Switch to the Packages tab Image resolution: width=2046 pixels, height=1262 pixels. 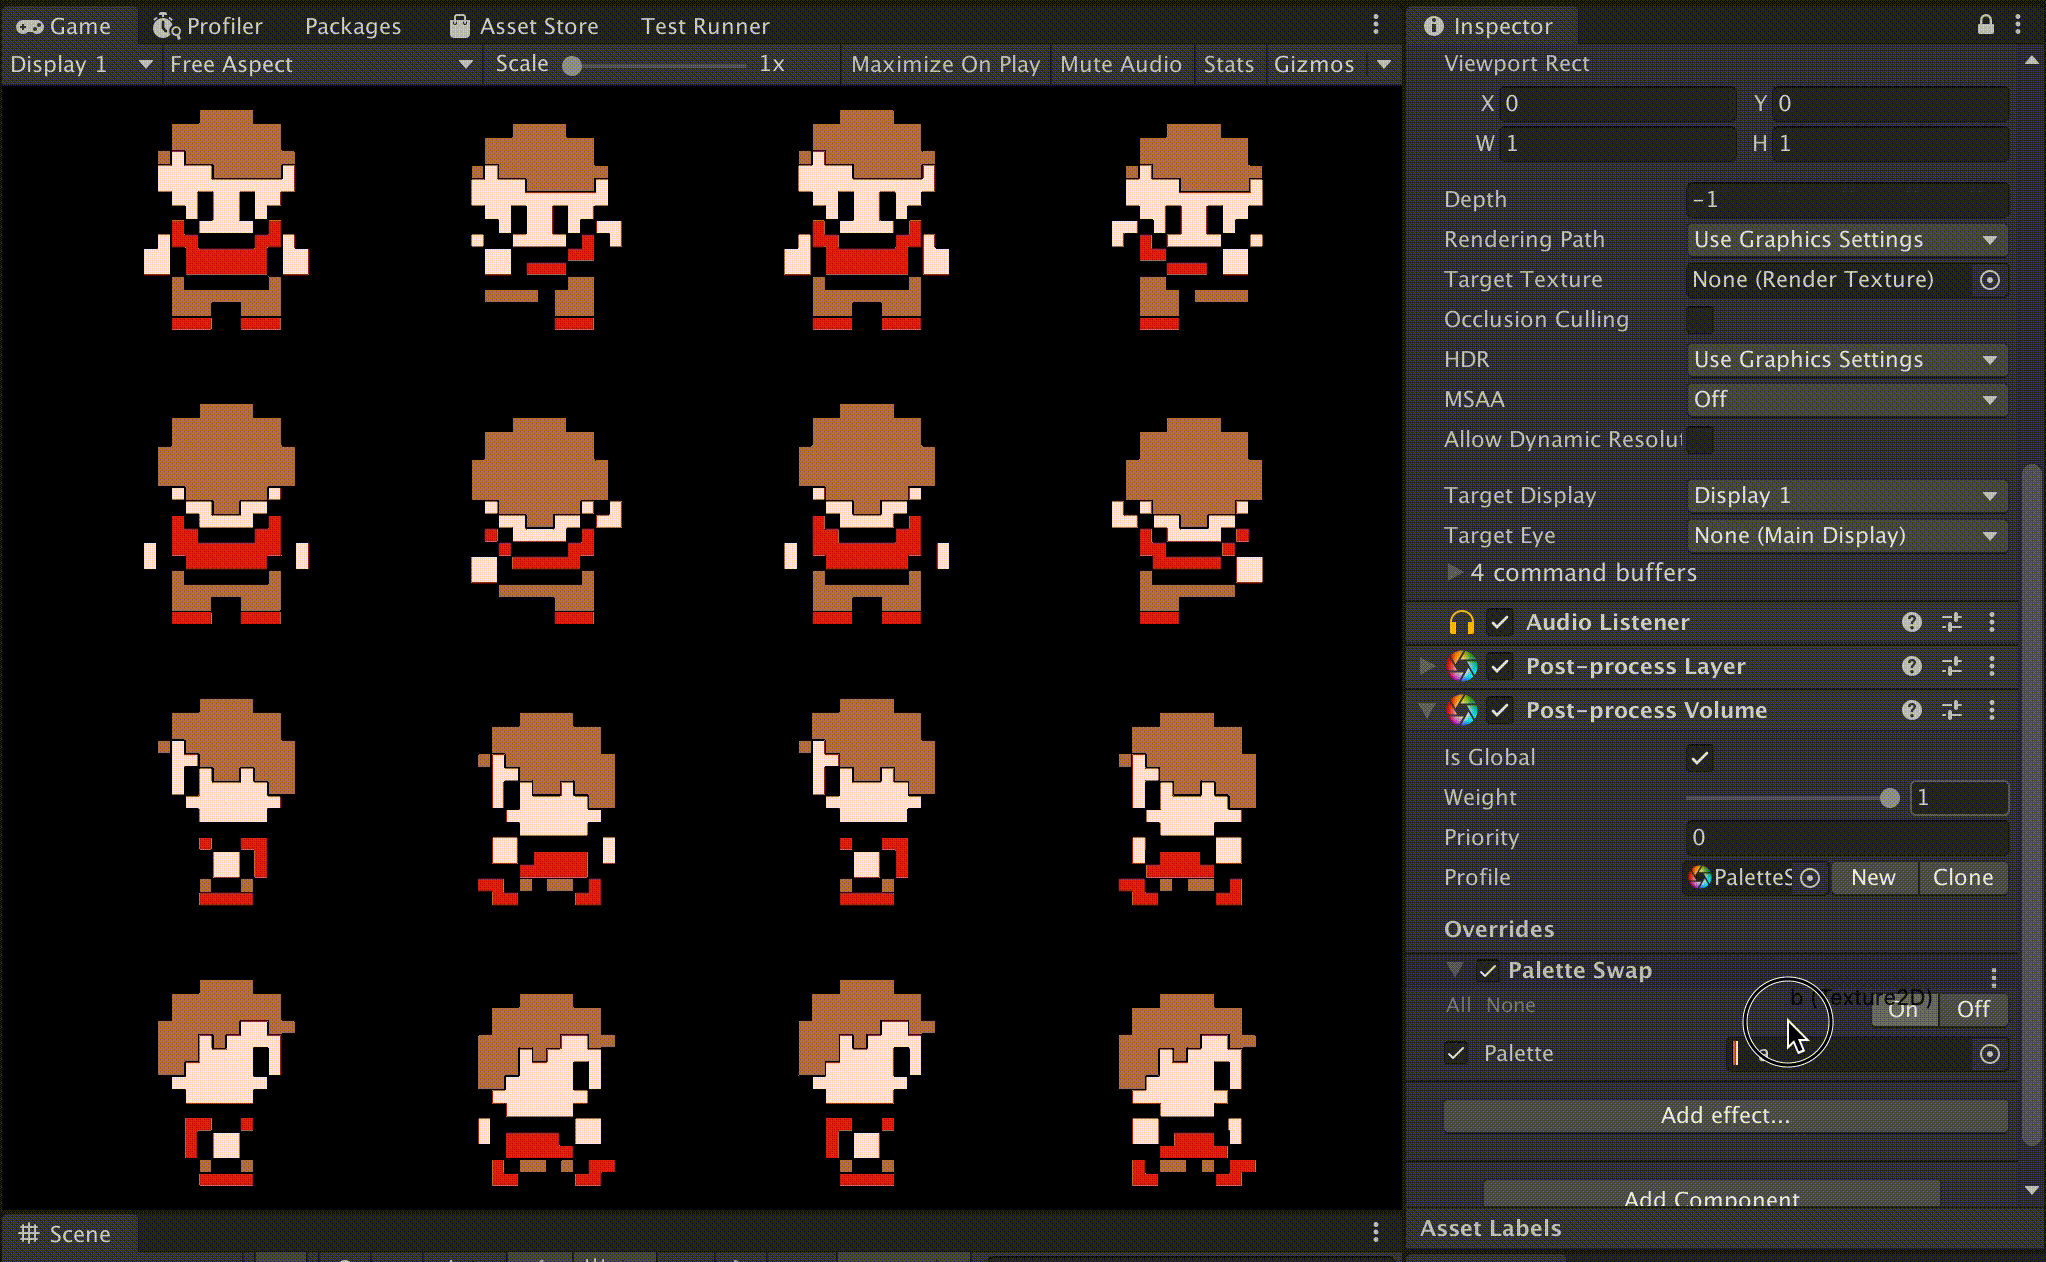point(352,26)
